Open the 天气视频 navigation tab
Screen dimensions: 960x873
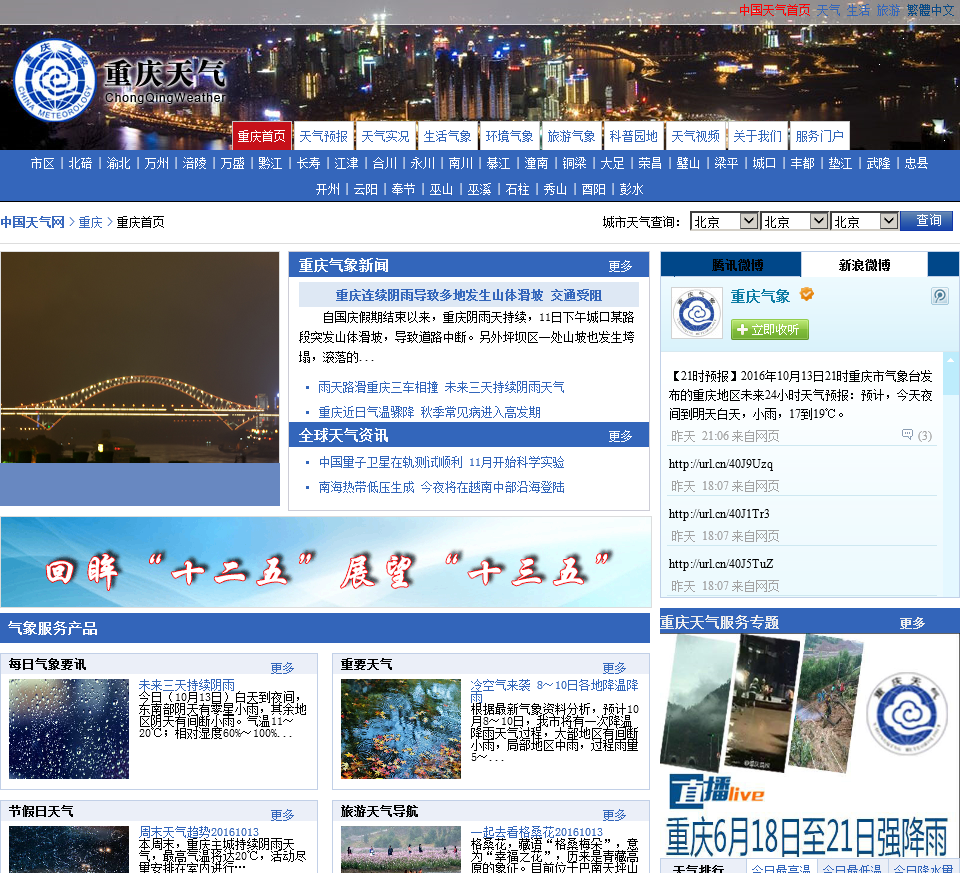pyautogui.click(x=695, y=136)
